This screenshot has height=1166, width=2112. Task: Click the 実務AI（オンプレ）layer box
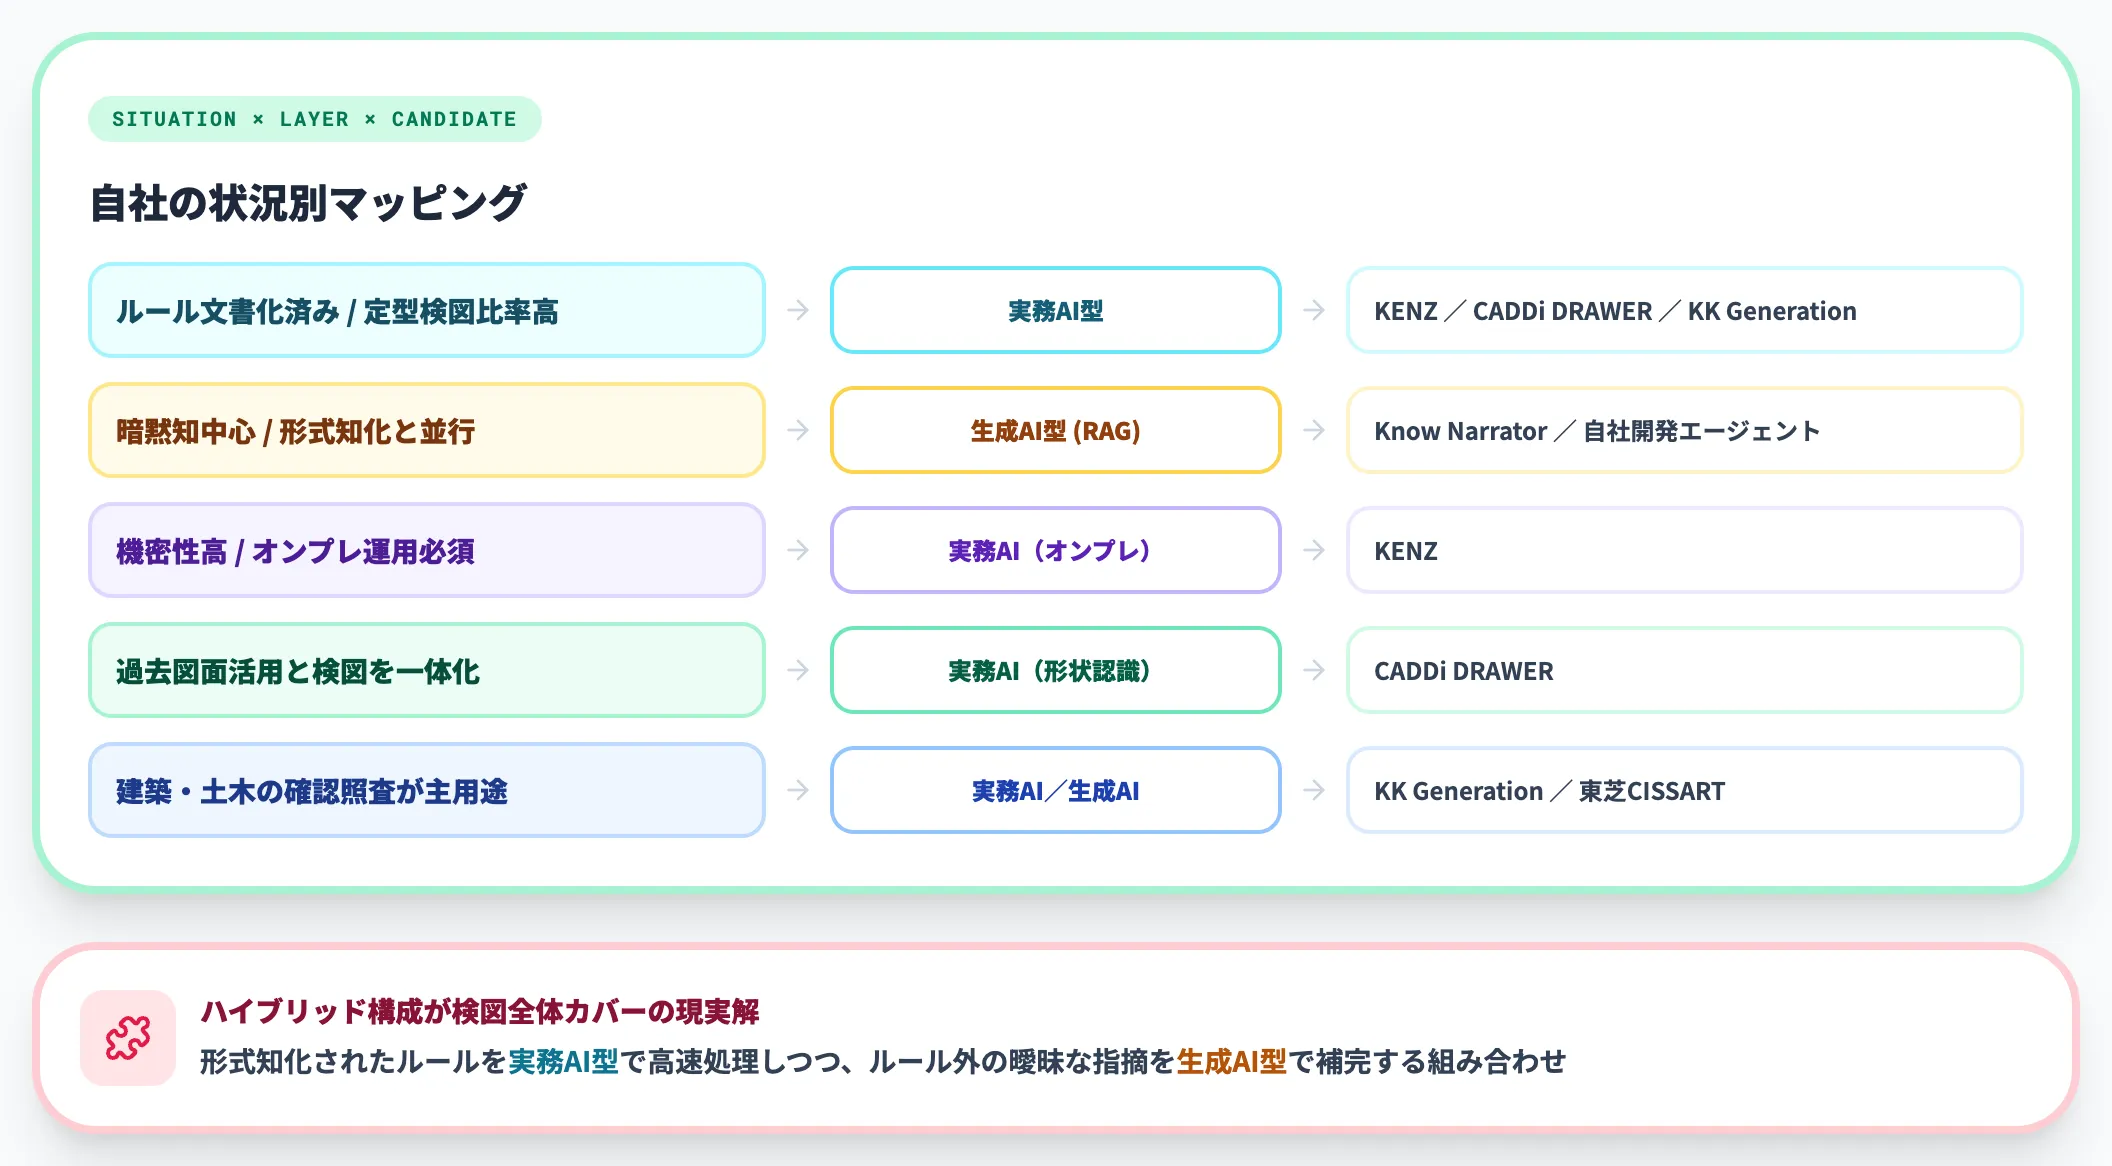pyautogui.click(x=1056, y=550)
